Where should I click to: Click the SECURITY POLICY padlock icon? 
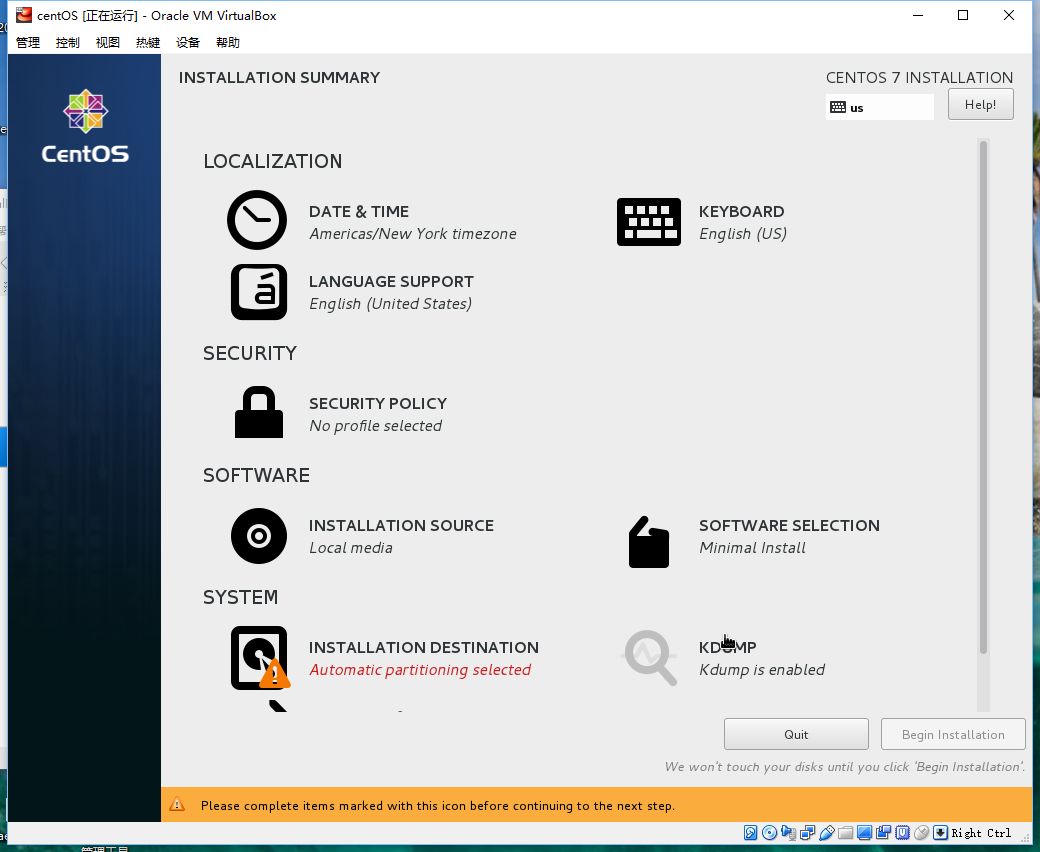[258, 411]
